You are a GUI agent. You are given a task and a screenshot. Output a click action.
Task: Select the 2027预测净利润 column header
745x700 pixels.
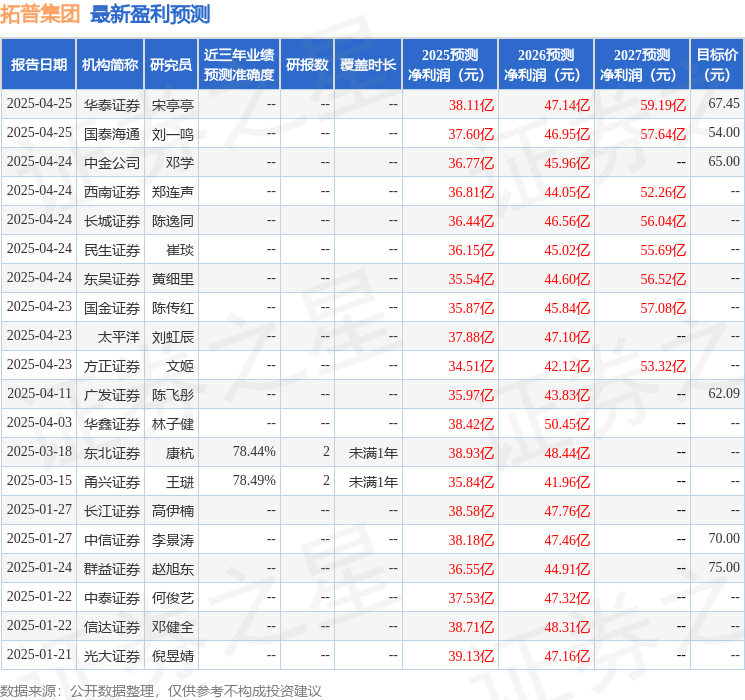point(642,65)
